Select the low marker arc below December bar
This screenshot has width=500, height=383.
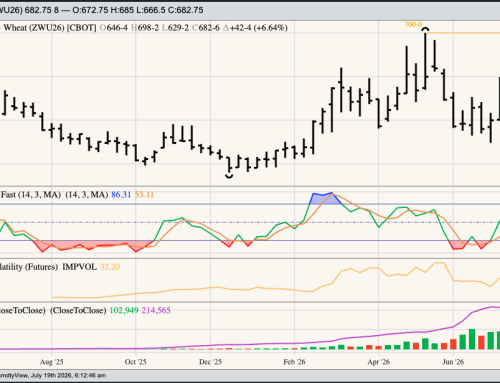click(229, 176)
